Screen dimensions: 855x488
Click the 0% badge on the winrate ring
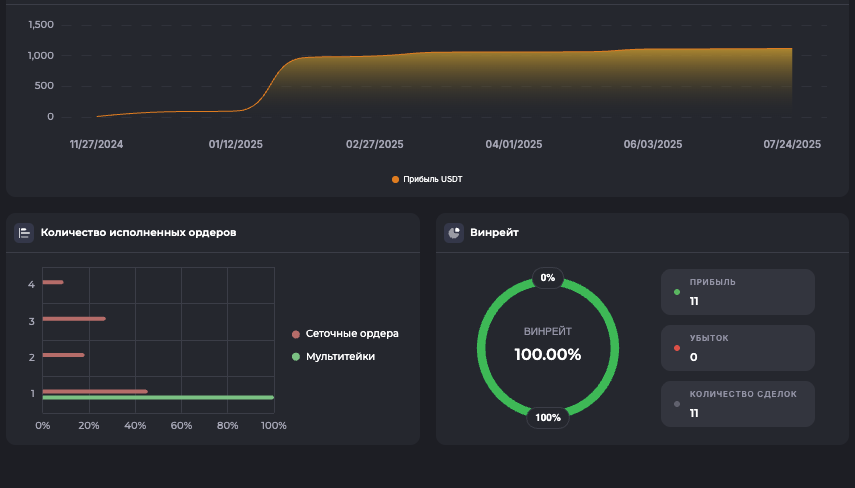547,277
